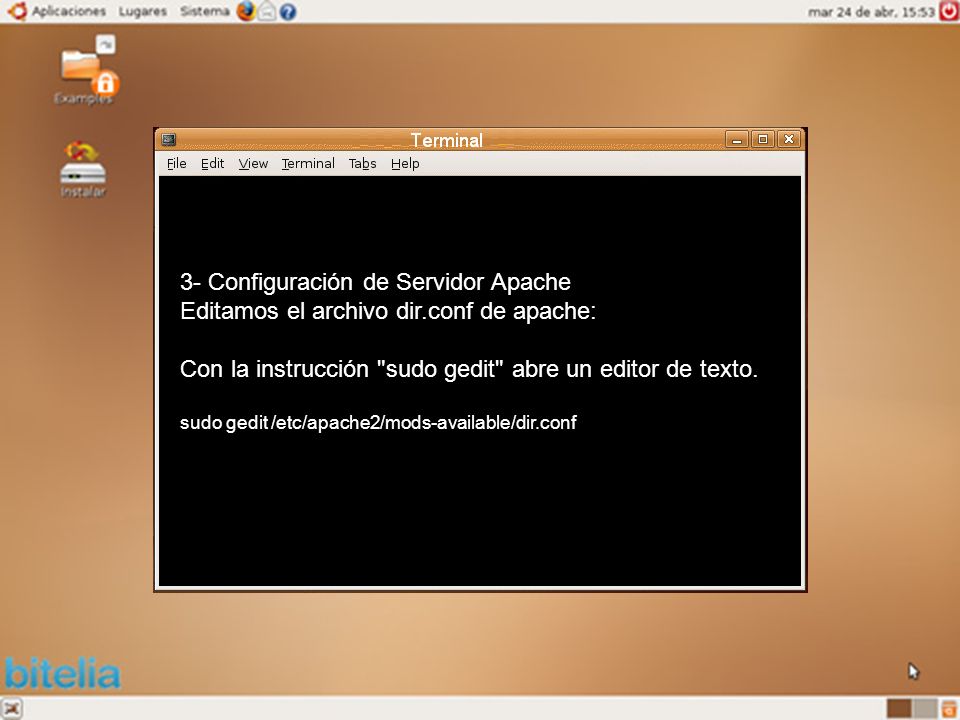The image size is (960, 720).
Task: Click the command 'sudo gedit /etc/apache2/mods-available/dir.conf'
Action: (378, 422)
